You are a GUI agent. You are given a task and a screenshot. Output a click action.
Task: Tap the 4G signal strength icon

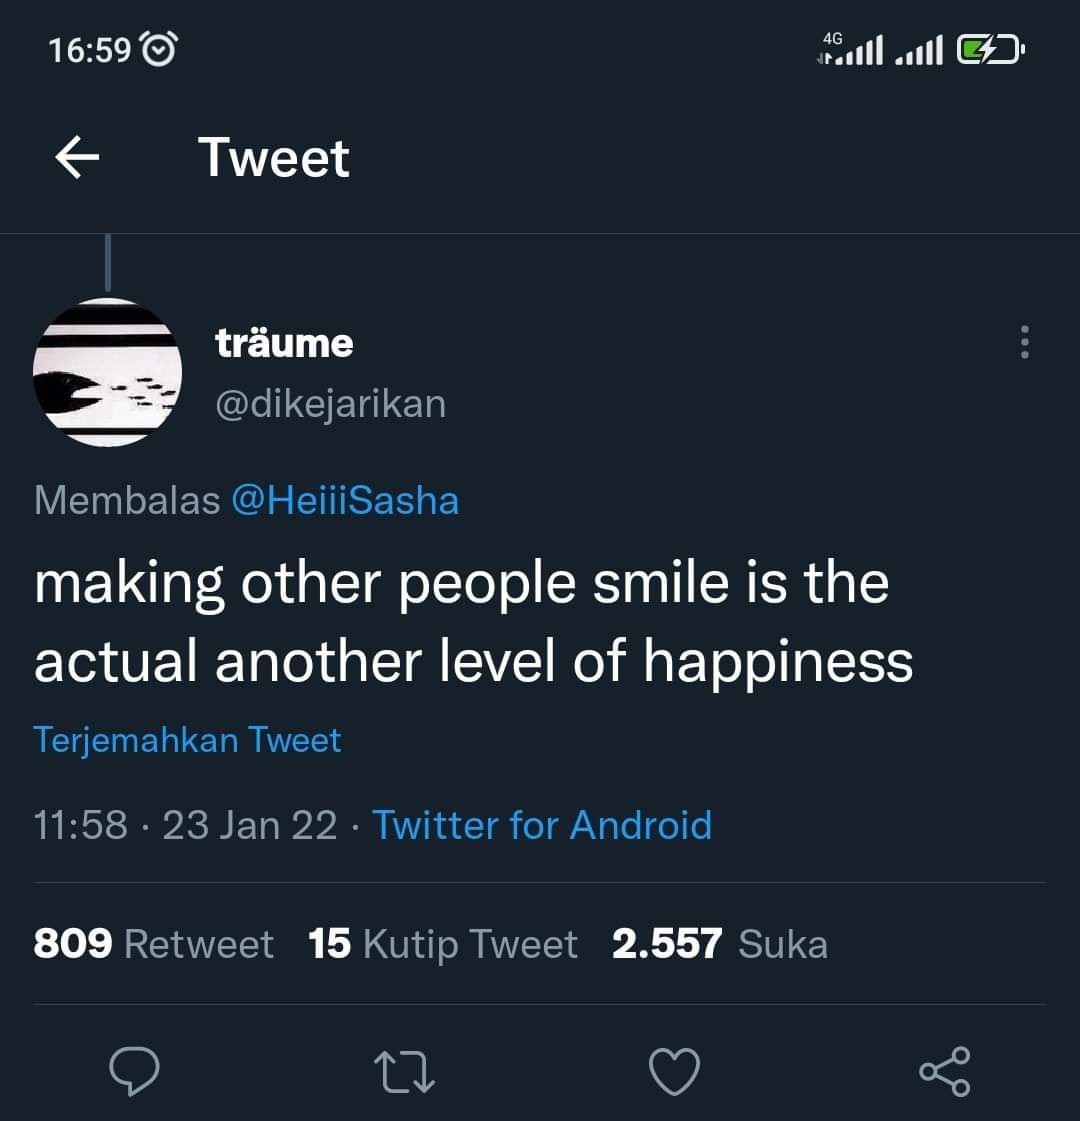tap(850, 49)
